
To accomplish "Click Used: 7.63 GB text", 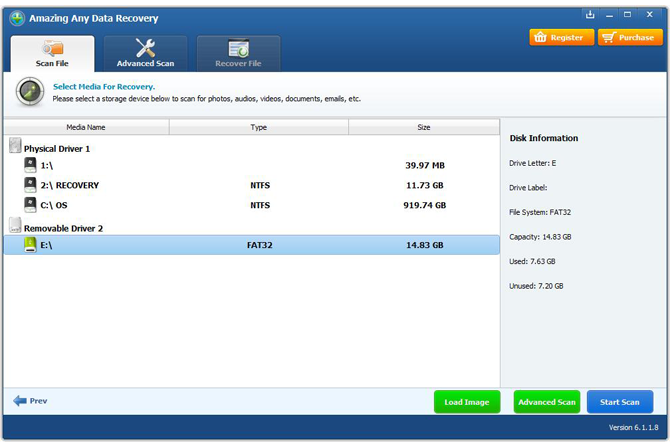I will (x=532, y=262).
